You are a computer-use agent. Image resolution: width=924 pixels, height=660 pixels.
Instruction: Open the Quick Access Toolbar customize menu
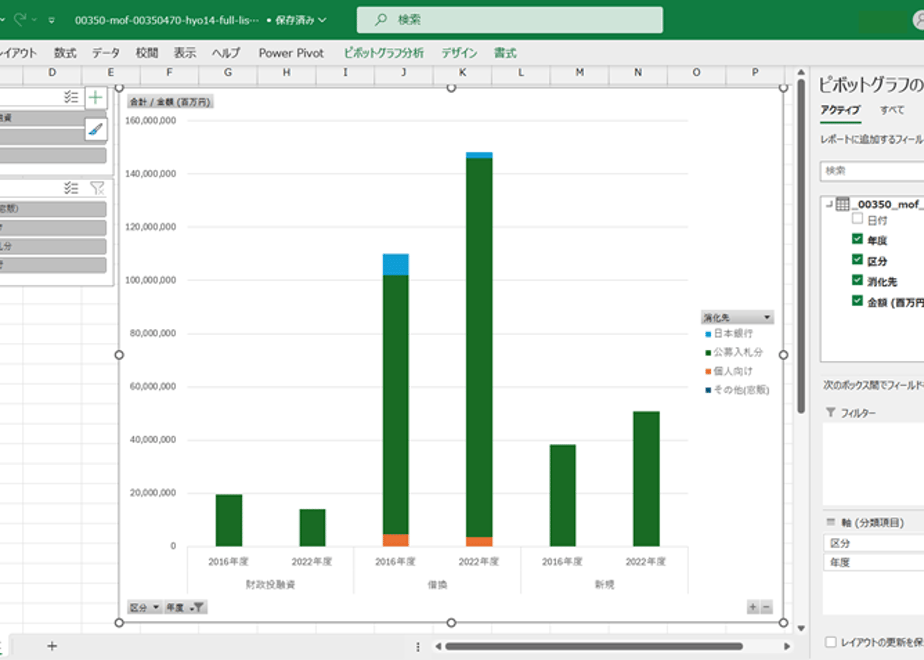pos(52,20)
